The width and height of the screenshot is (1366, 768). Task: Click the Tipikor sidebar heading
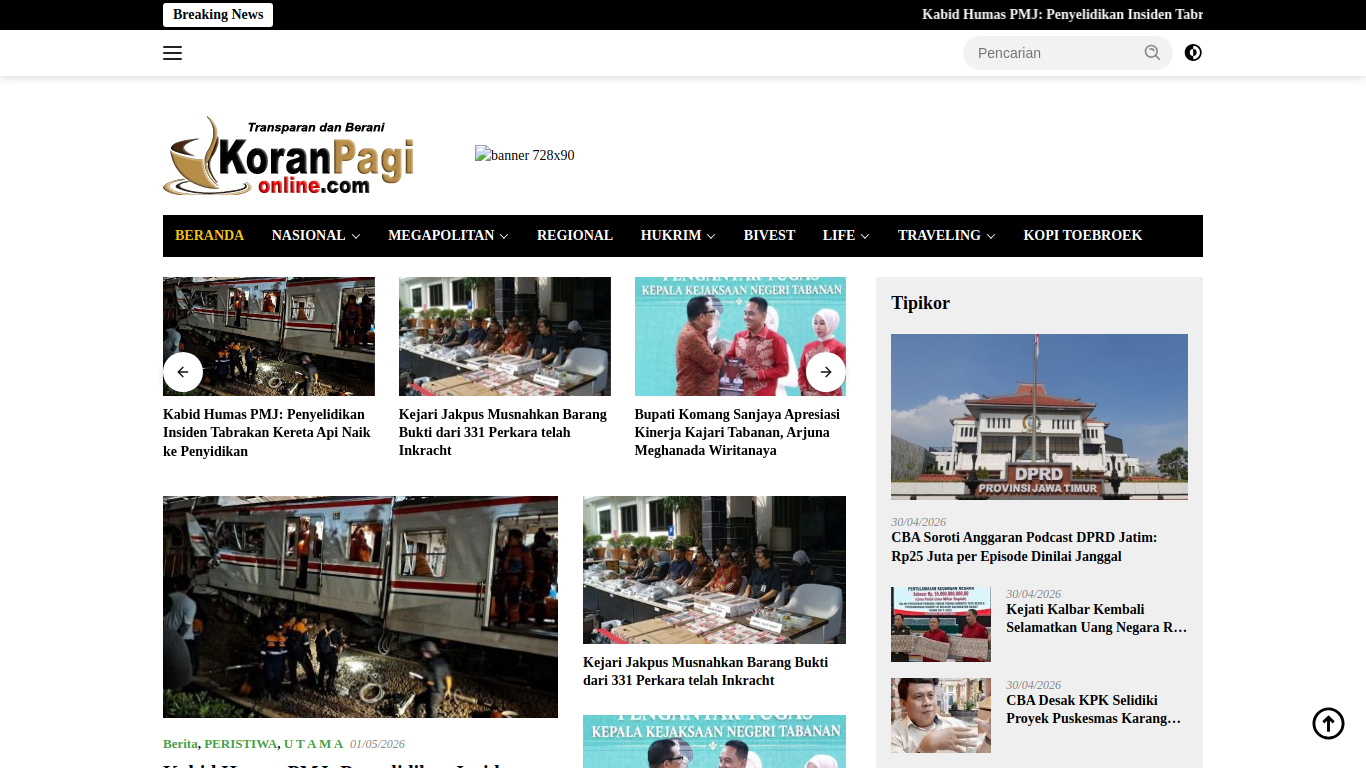(x=921, y=303)
